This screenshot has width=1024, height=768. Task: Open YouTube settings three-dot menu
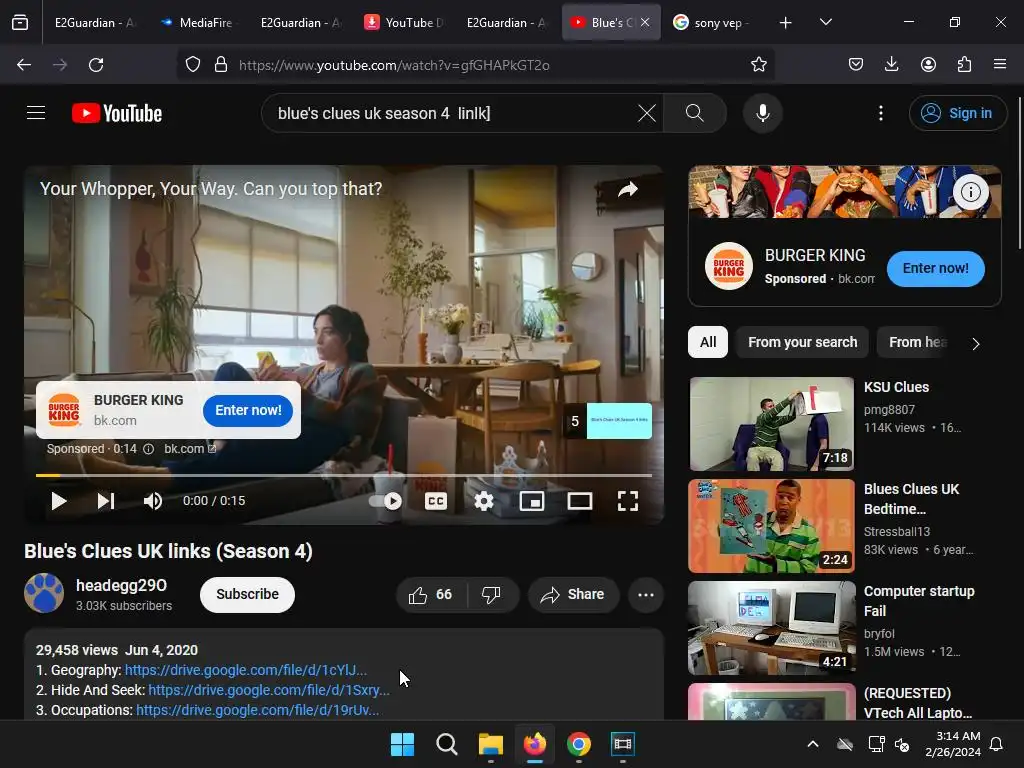(880, 113)
